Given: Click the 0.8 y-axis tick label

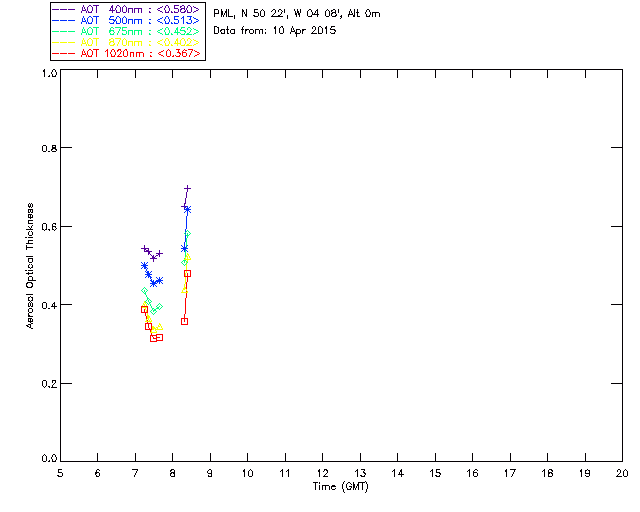Looking at the screenshot, I should coord(49,148).
